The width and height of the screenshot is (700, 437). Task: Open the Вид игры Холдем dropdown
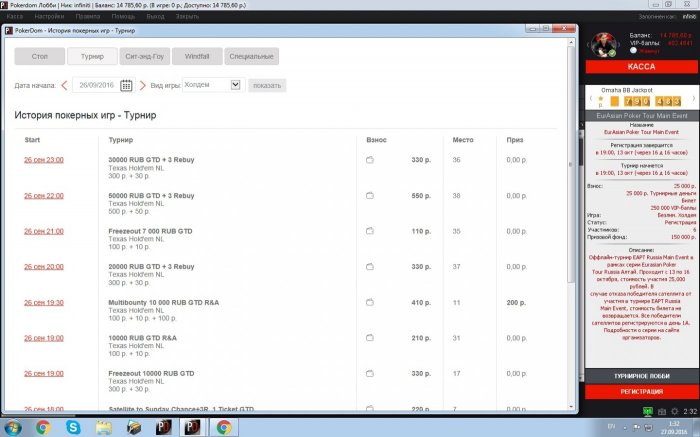coord(213,85)
